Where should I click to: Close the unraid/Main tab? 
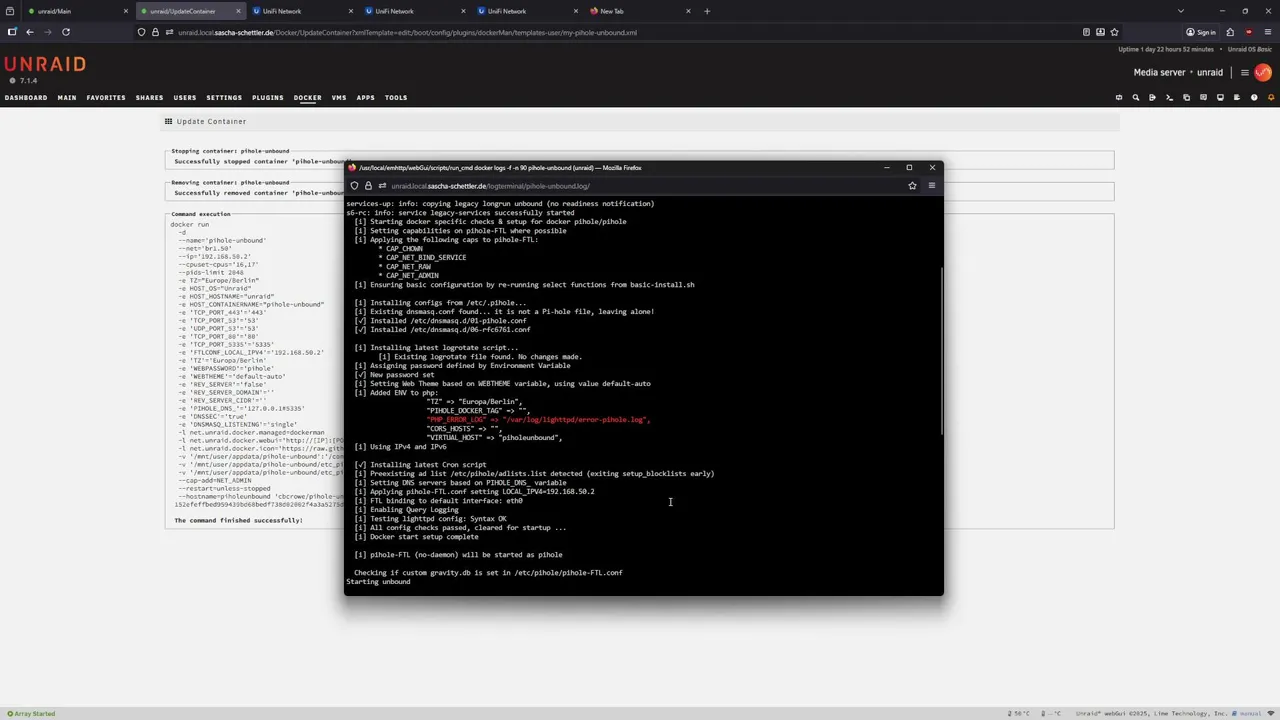126,11
